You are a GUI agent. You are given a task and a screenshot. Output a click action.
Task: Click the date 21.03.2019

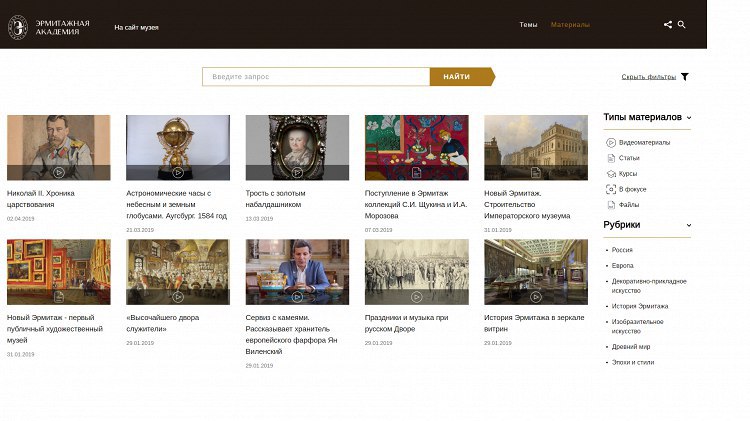coord(140,230)
